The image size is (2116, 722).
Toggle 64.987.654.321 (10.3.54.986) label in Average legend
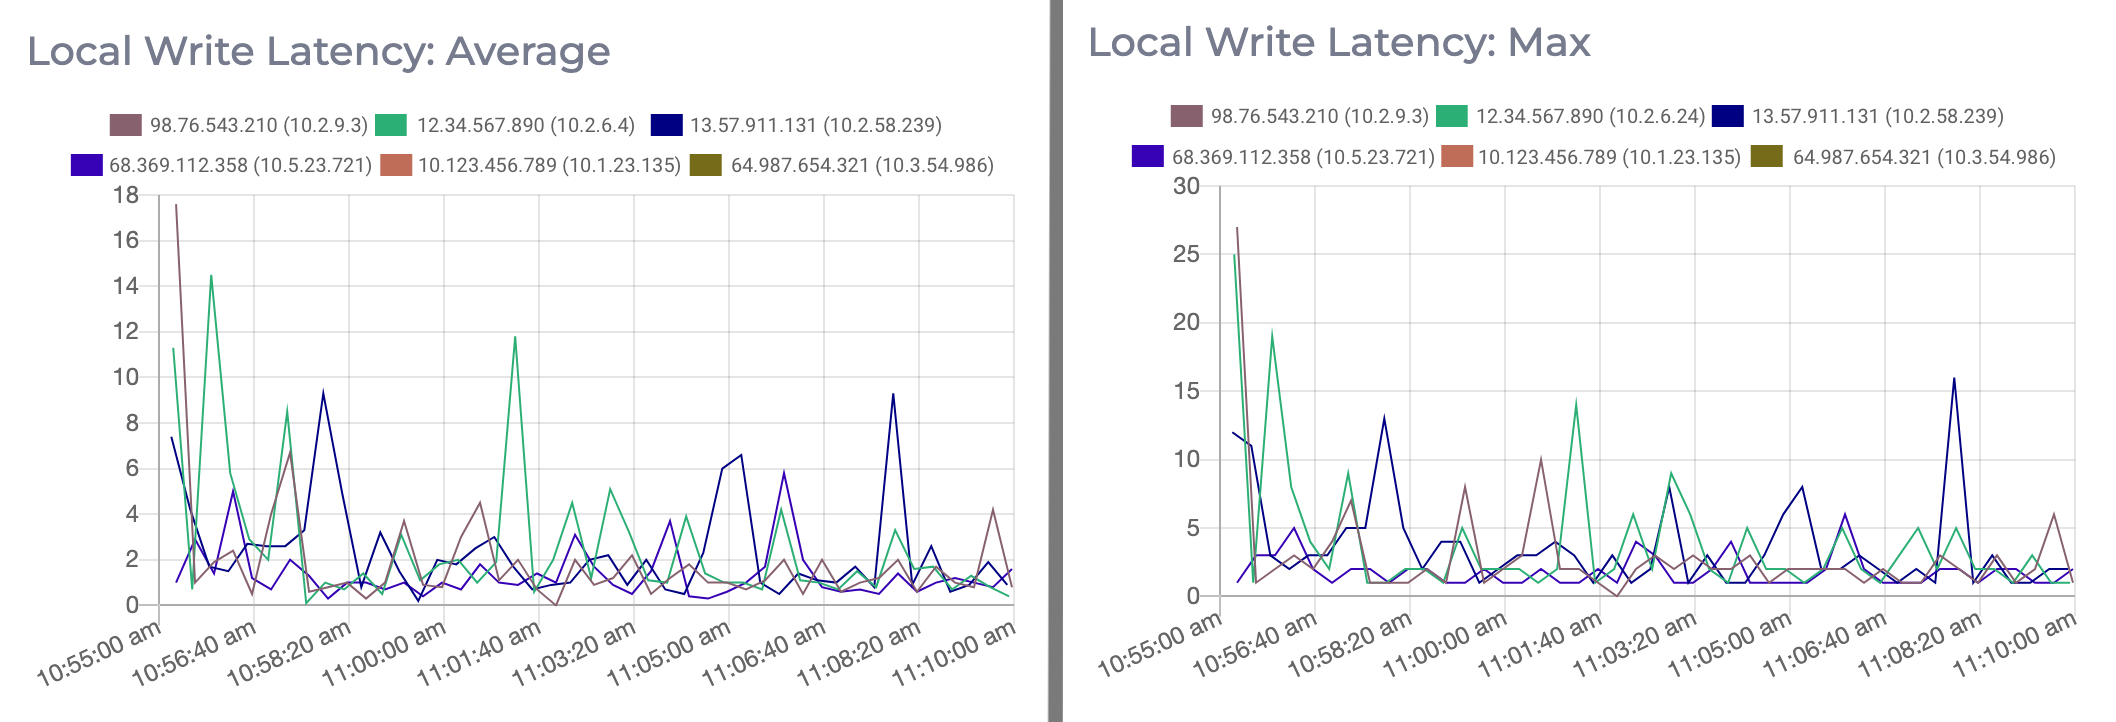[862, 165]
